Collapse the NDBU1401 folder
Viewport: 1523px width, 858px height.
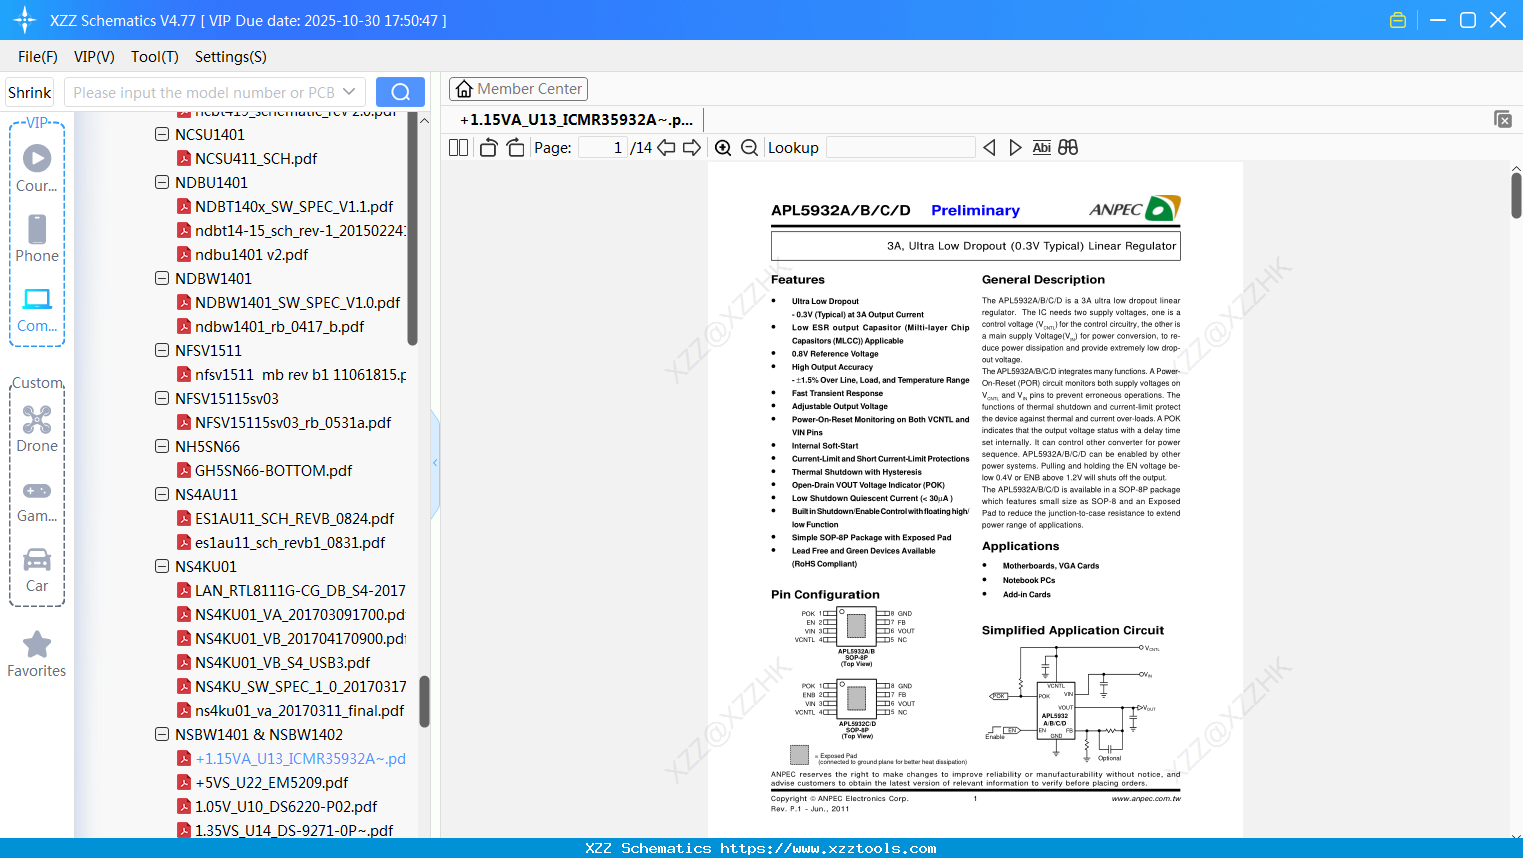pos(162,182)
